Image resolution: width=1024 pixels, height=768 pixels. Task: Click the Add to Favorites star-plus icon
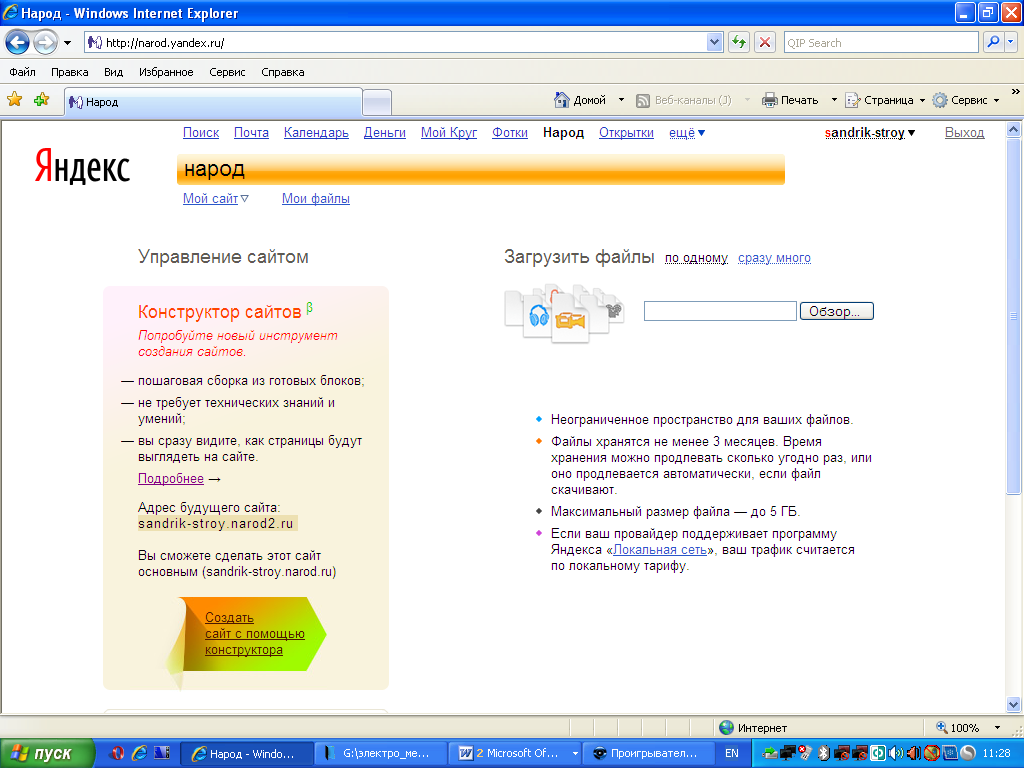click(x=42, y=100)
